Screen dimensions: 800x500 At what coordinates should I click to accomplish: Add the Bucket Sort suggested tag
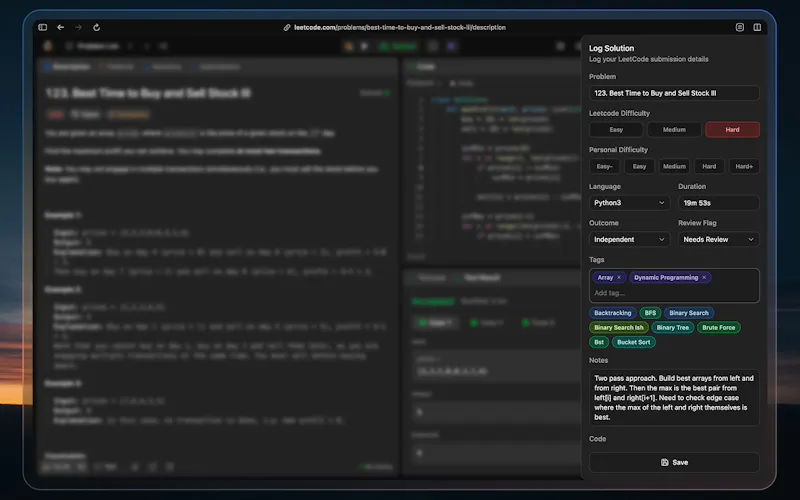634,342
